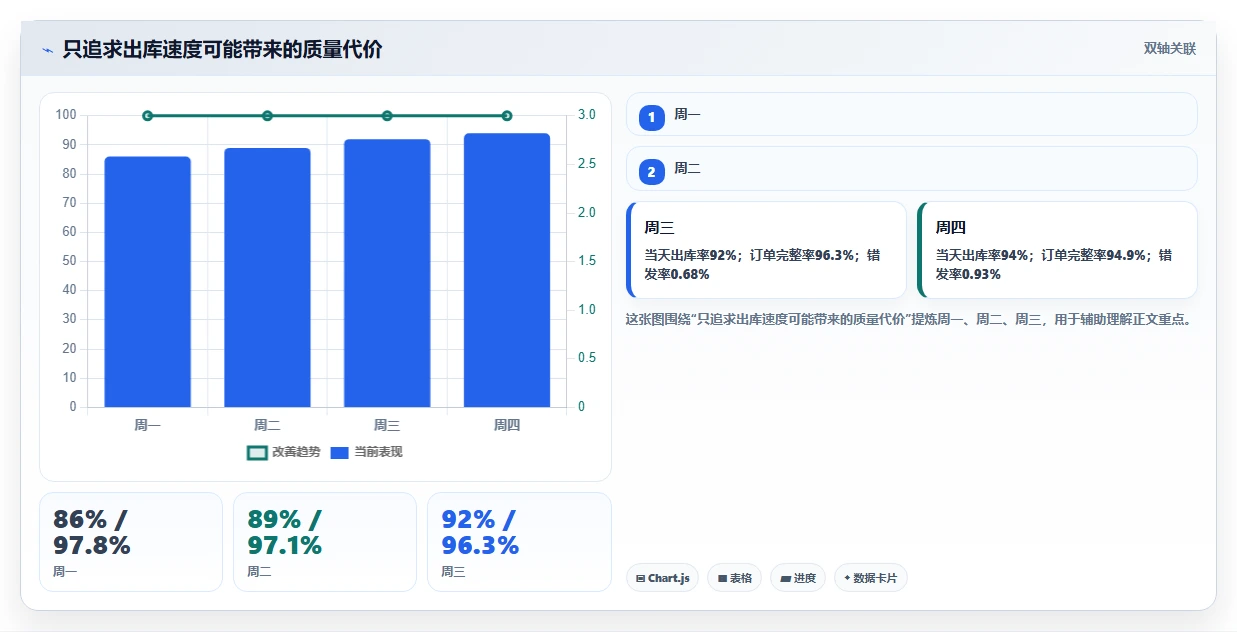Click the number 2 badge icon
Image resolution: width=1237 pixels, height=632 pixels.
pyautogui.click(x=651, y=173)
